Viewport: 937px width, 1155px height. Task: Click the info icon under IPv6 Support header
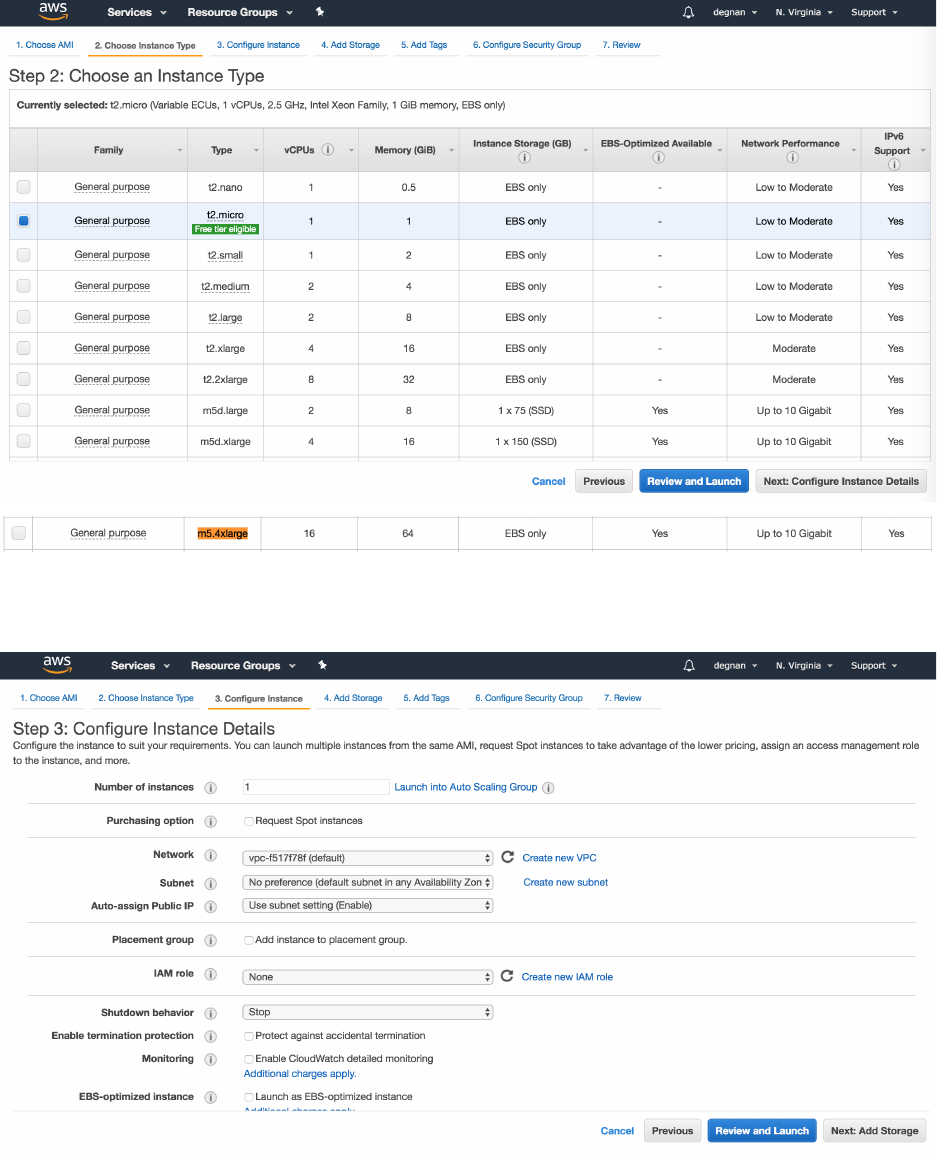[x=894, y=164]
